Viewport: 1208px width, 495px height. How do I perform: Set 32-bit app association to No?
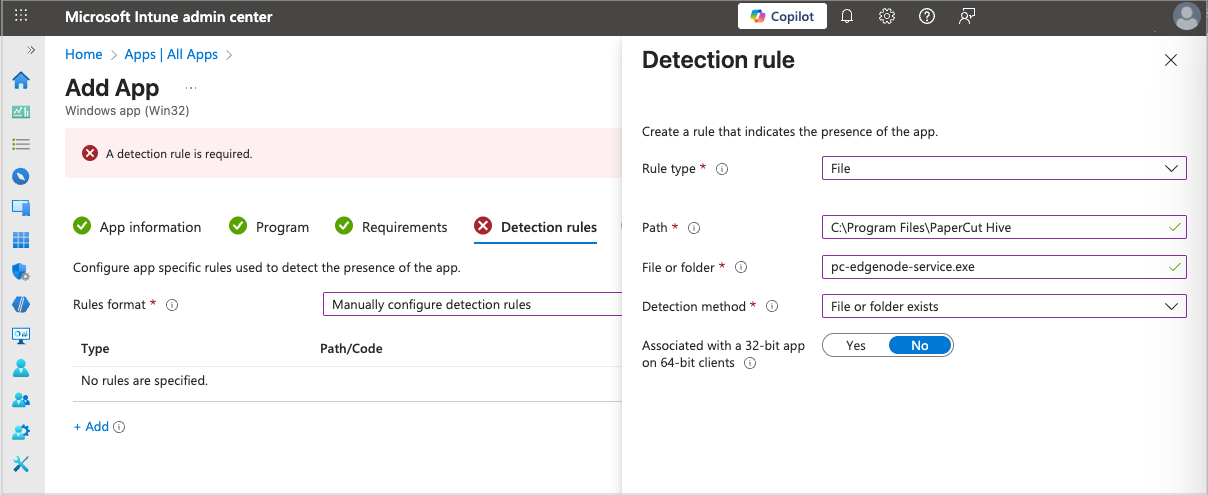(920, 345)
